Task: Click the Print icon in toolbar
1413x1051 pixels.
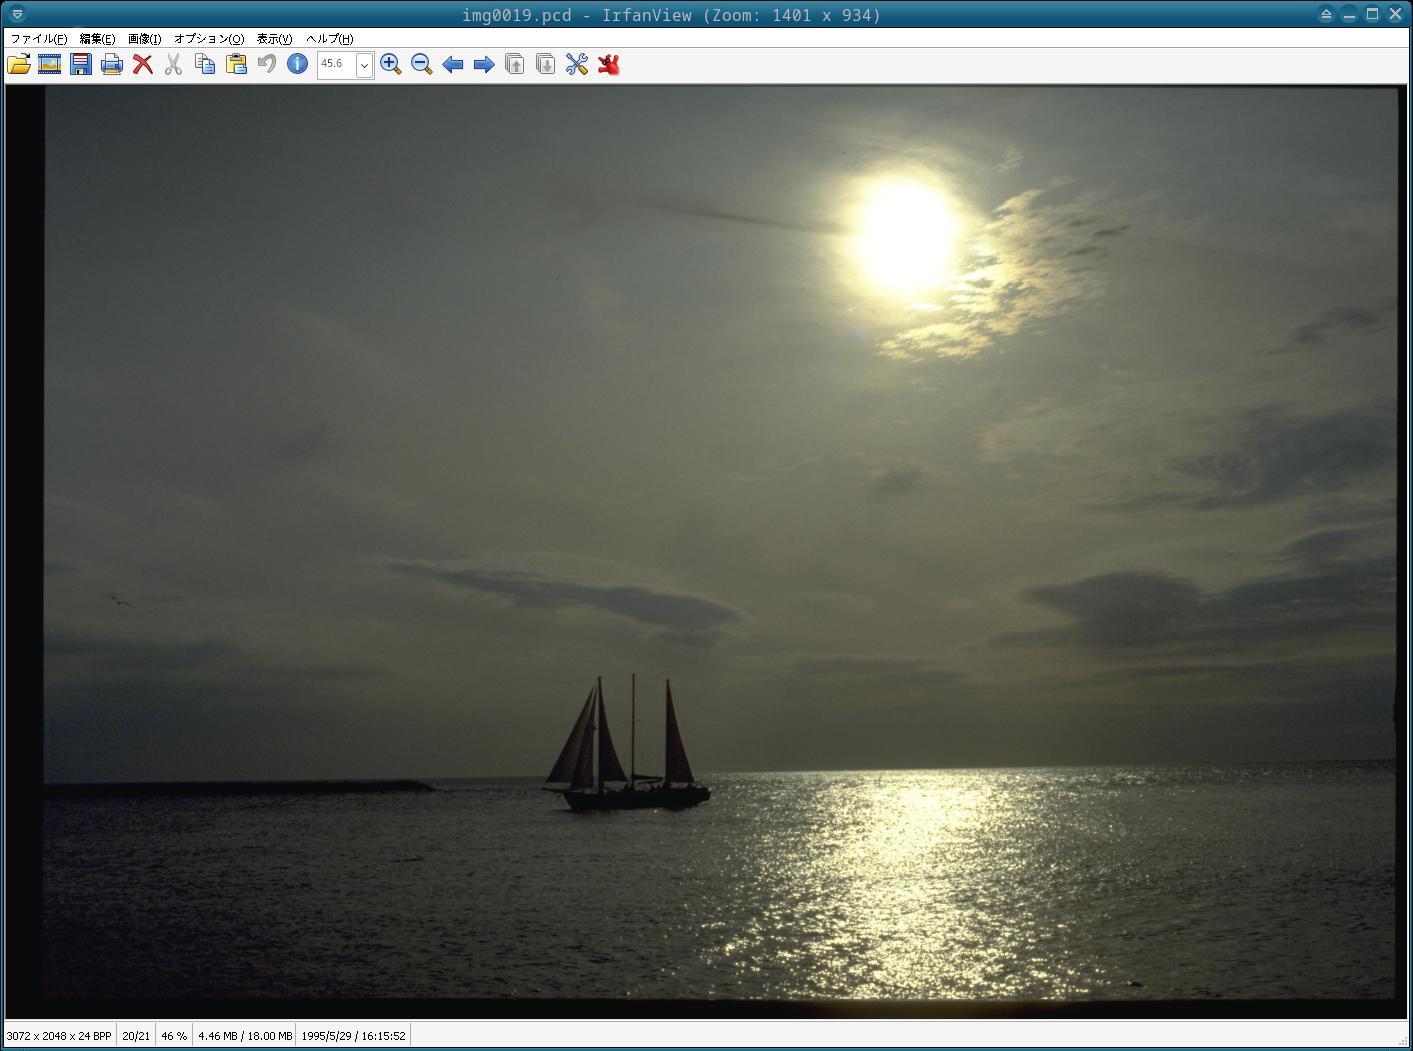Action: 112,65
